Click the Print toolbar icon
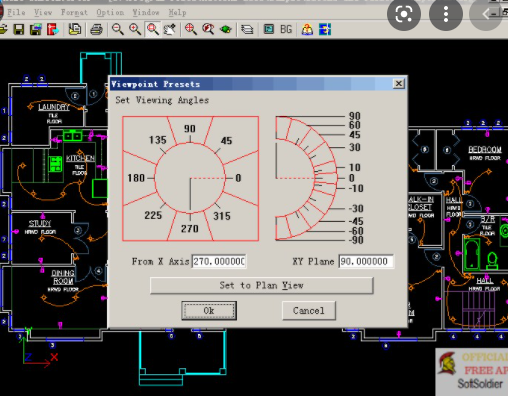The height and width of the screenshot is (396, 508). tap(97, 30)
